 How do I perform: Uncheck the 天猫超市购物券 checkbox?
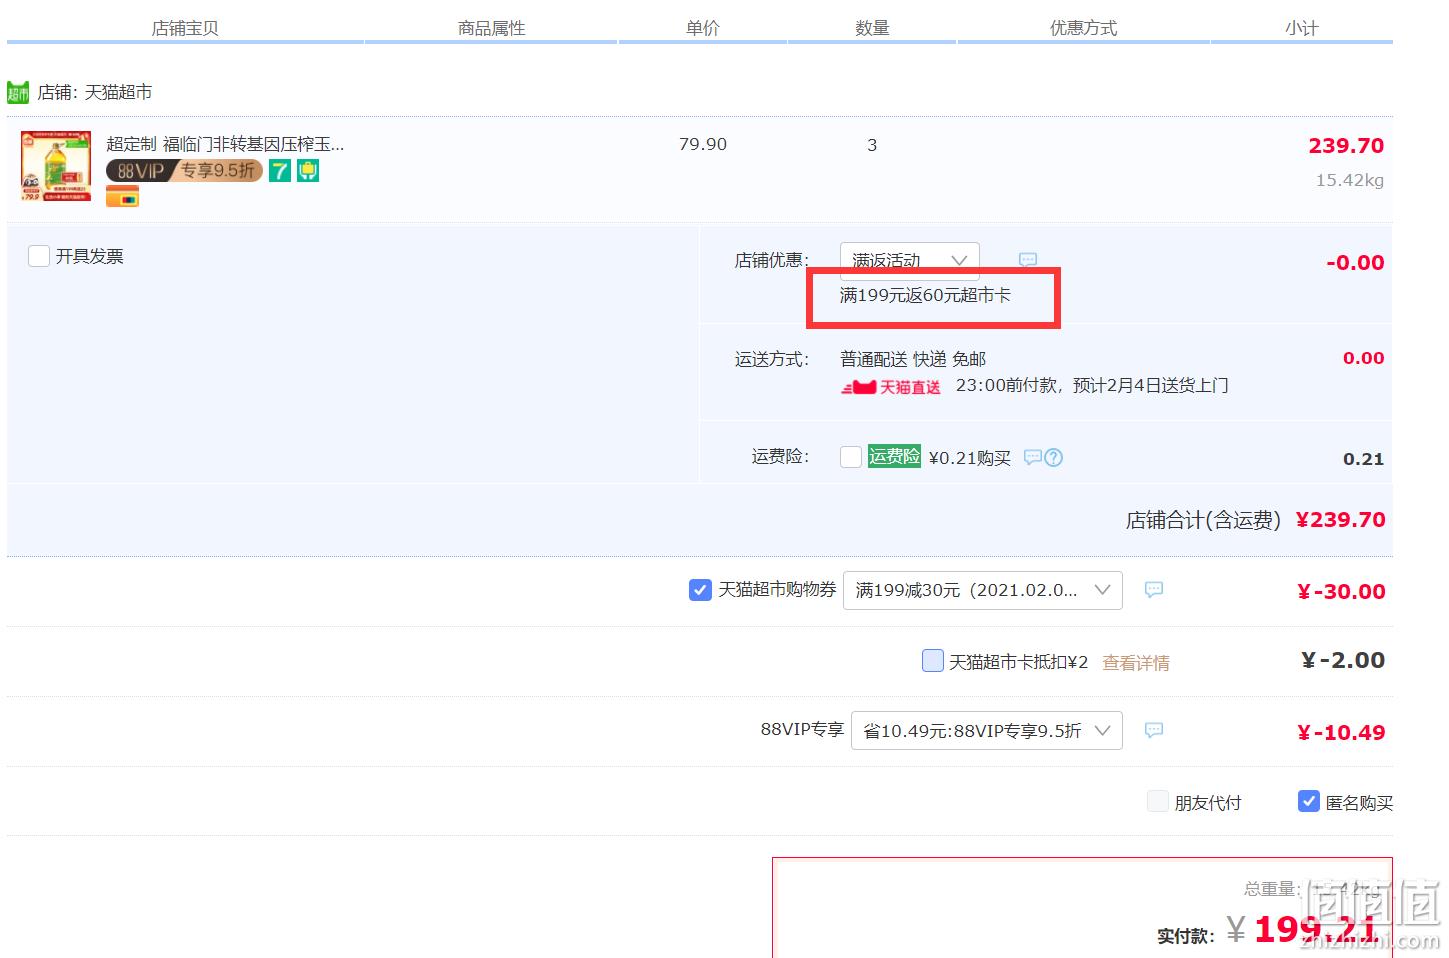[x=700, y=590]
